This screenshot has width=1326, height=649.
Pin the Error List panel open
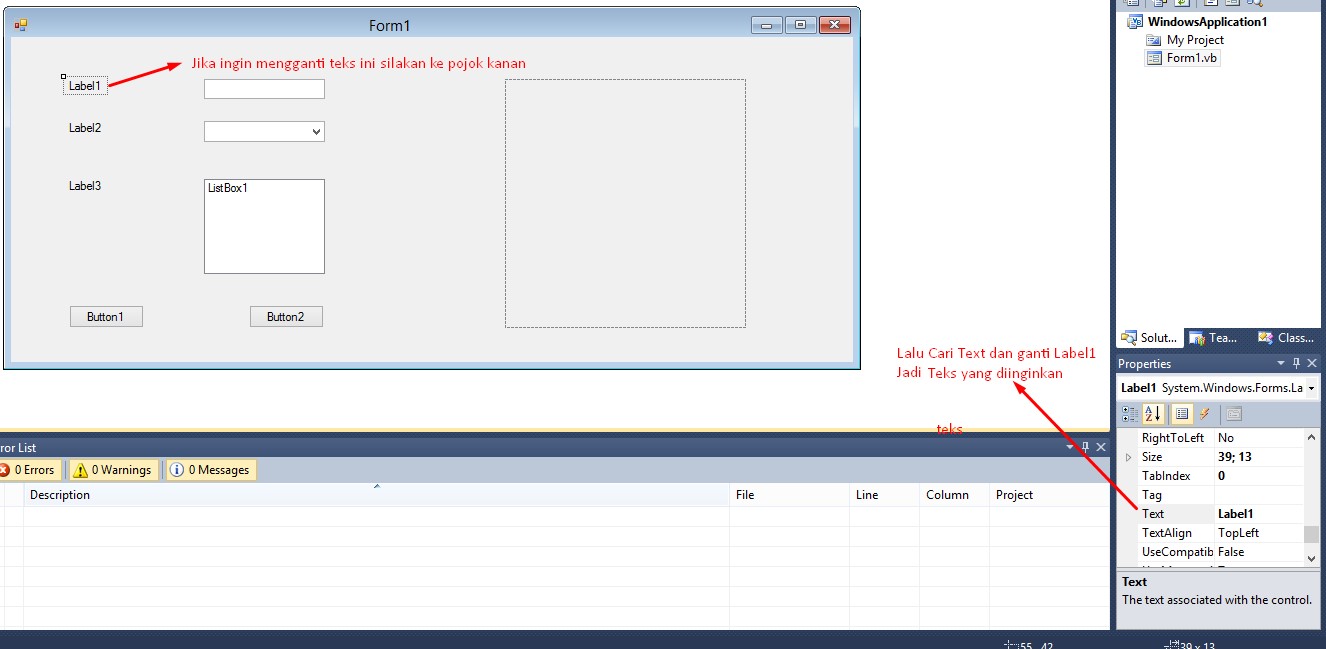tap(1084, 446)
